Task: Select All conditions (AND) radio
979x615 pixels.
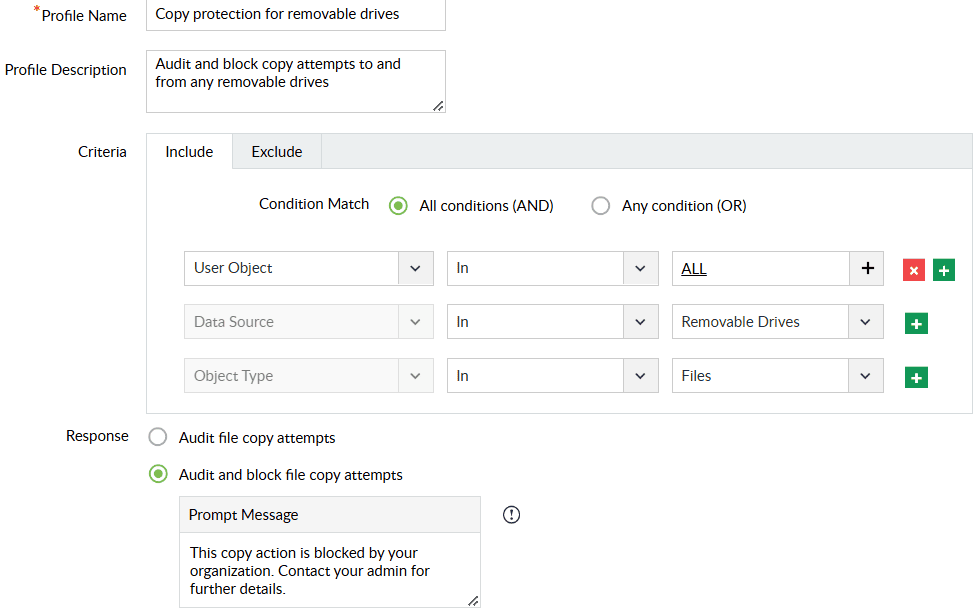Action: click(398, 206)
